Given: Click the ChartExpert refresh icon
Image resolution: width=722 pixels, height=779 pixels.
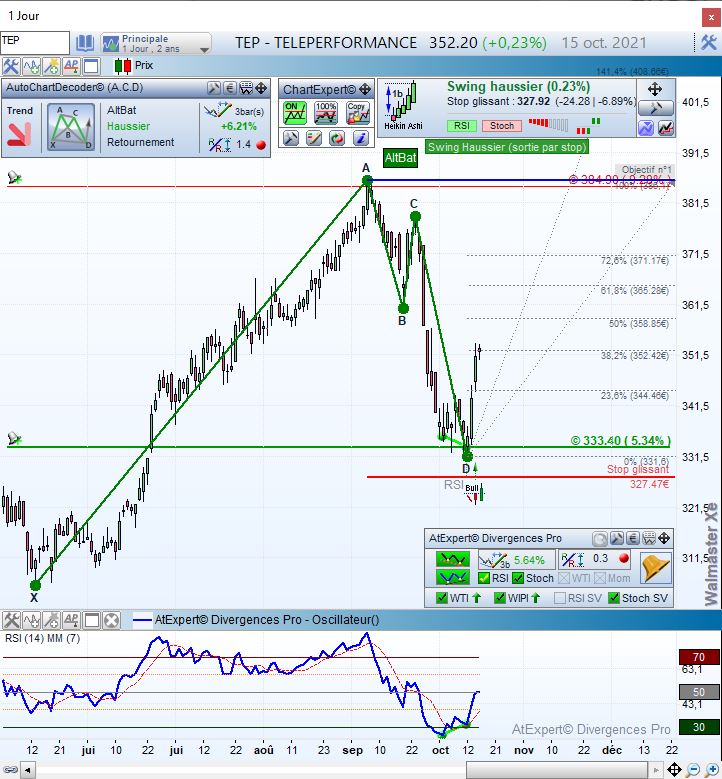Looking at the screenshot, I should [337, 138].
